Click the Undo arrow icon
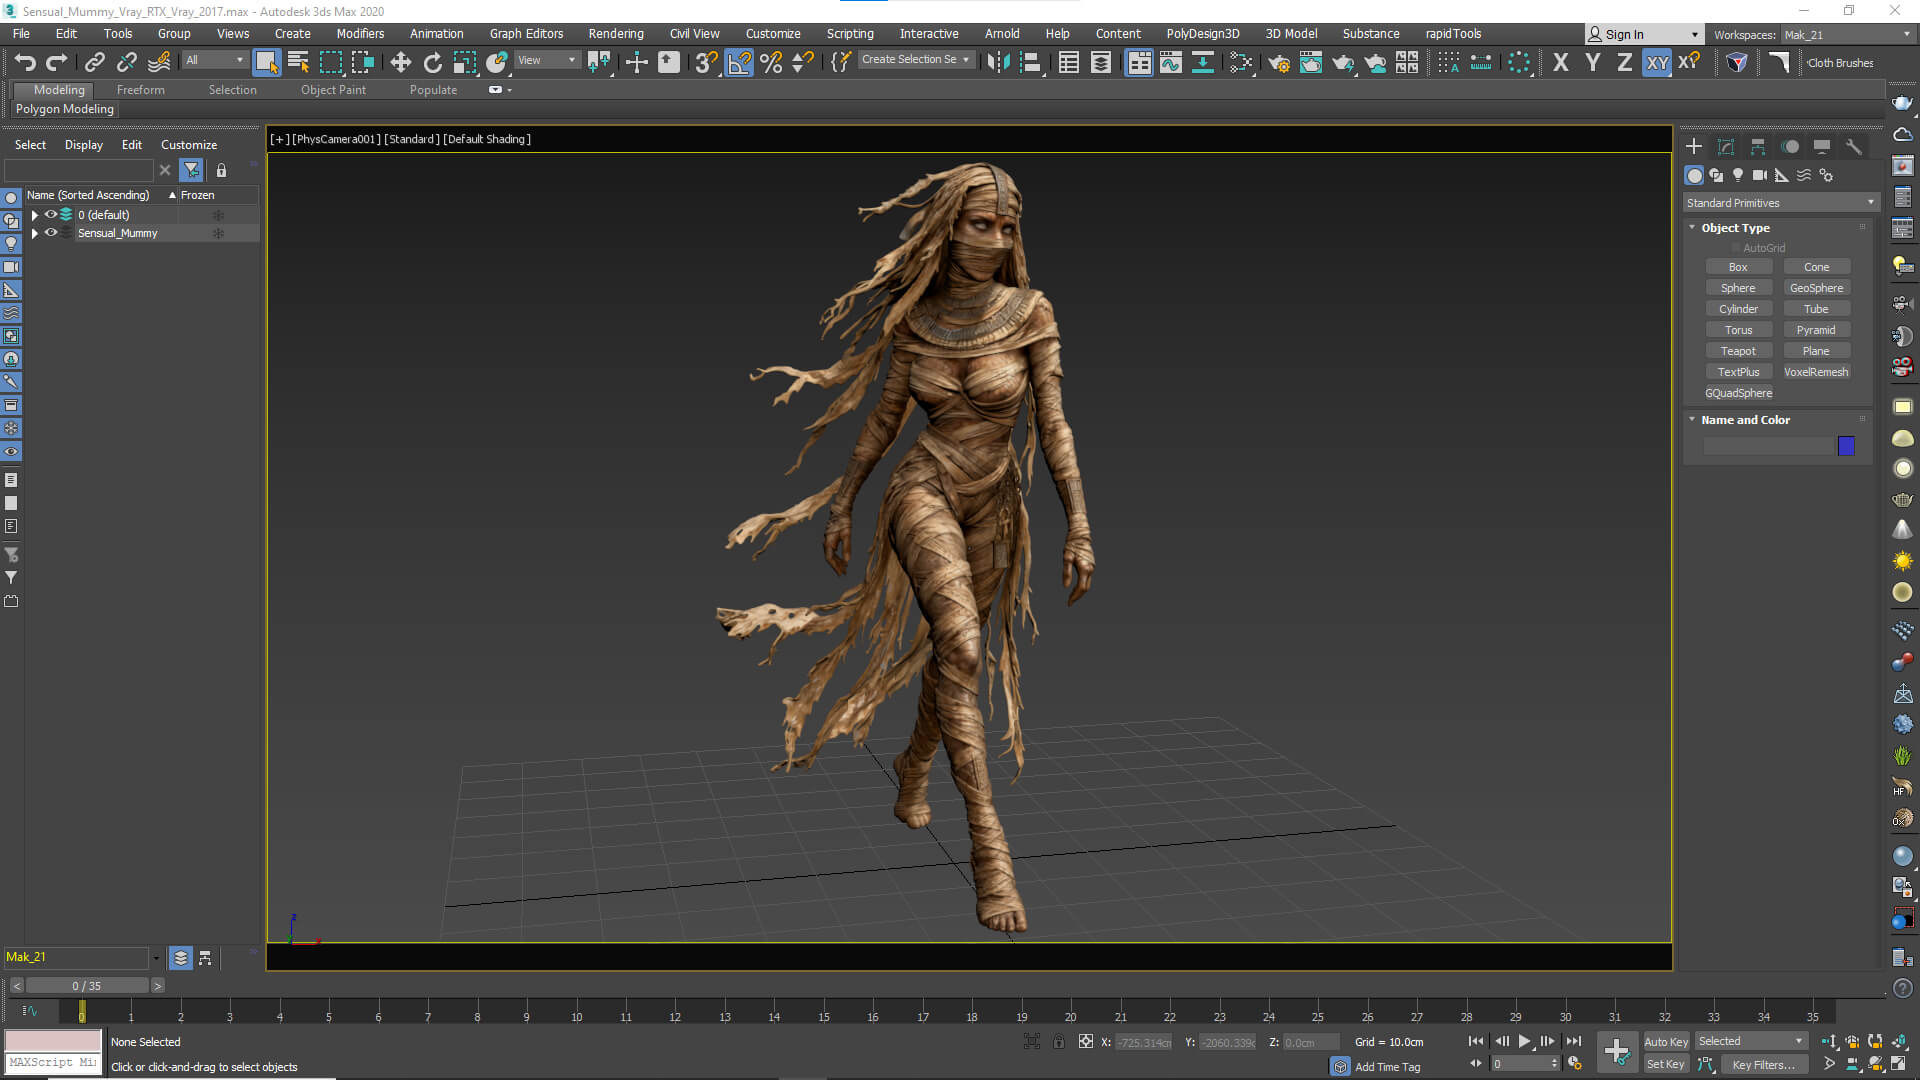Viewport: 1920px width, 1080px height. [x=25, y=62]
